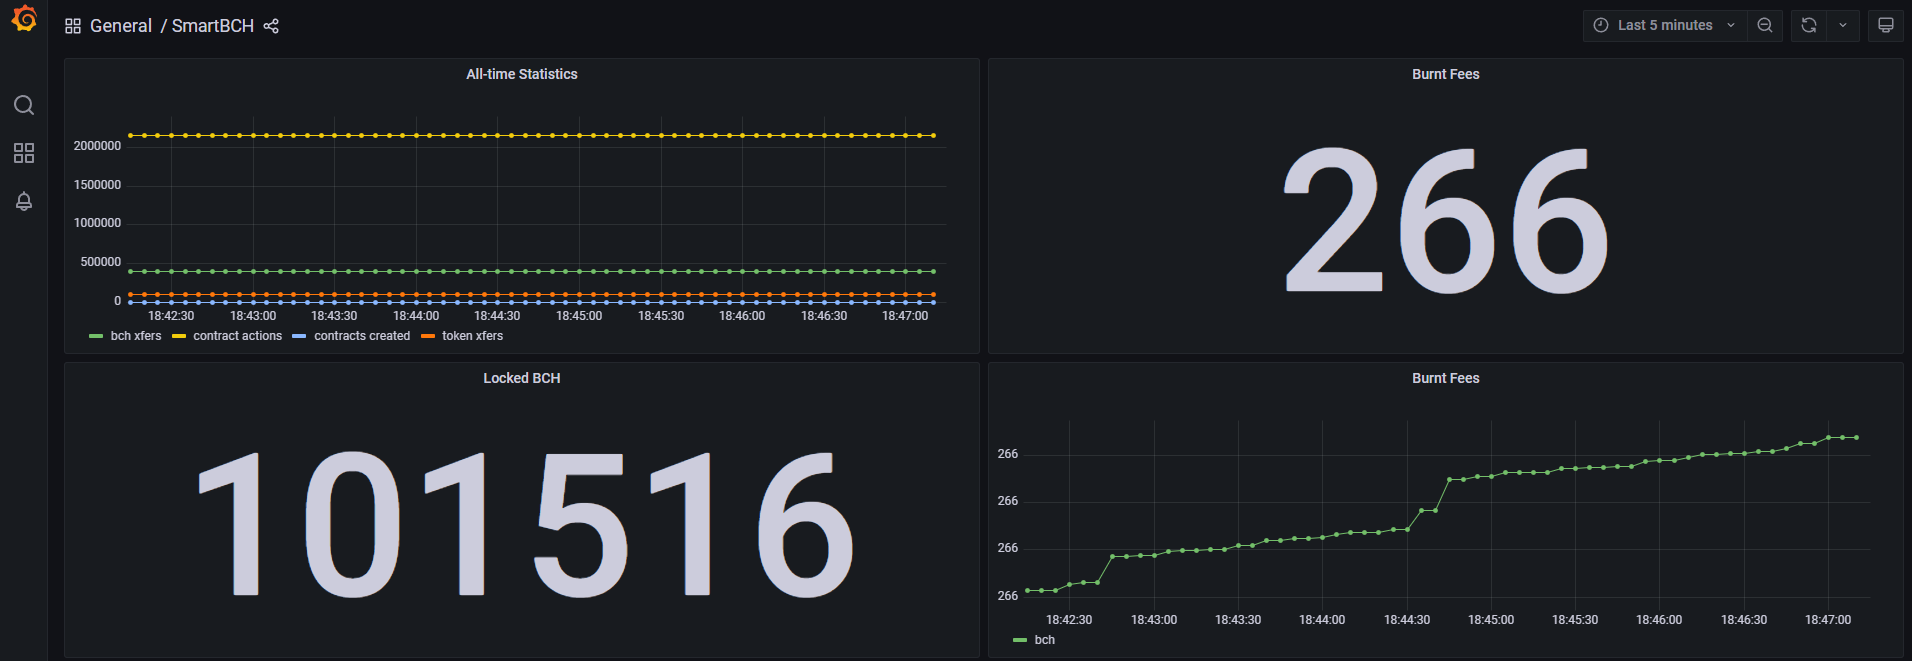Click the dashboard grid icon beside General

coord(73,26)
